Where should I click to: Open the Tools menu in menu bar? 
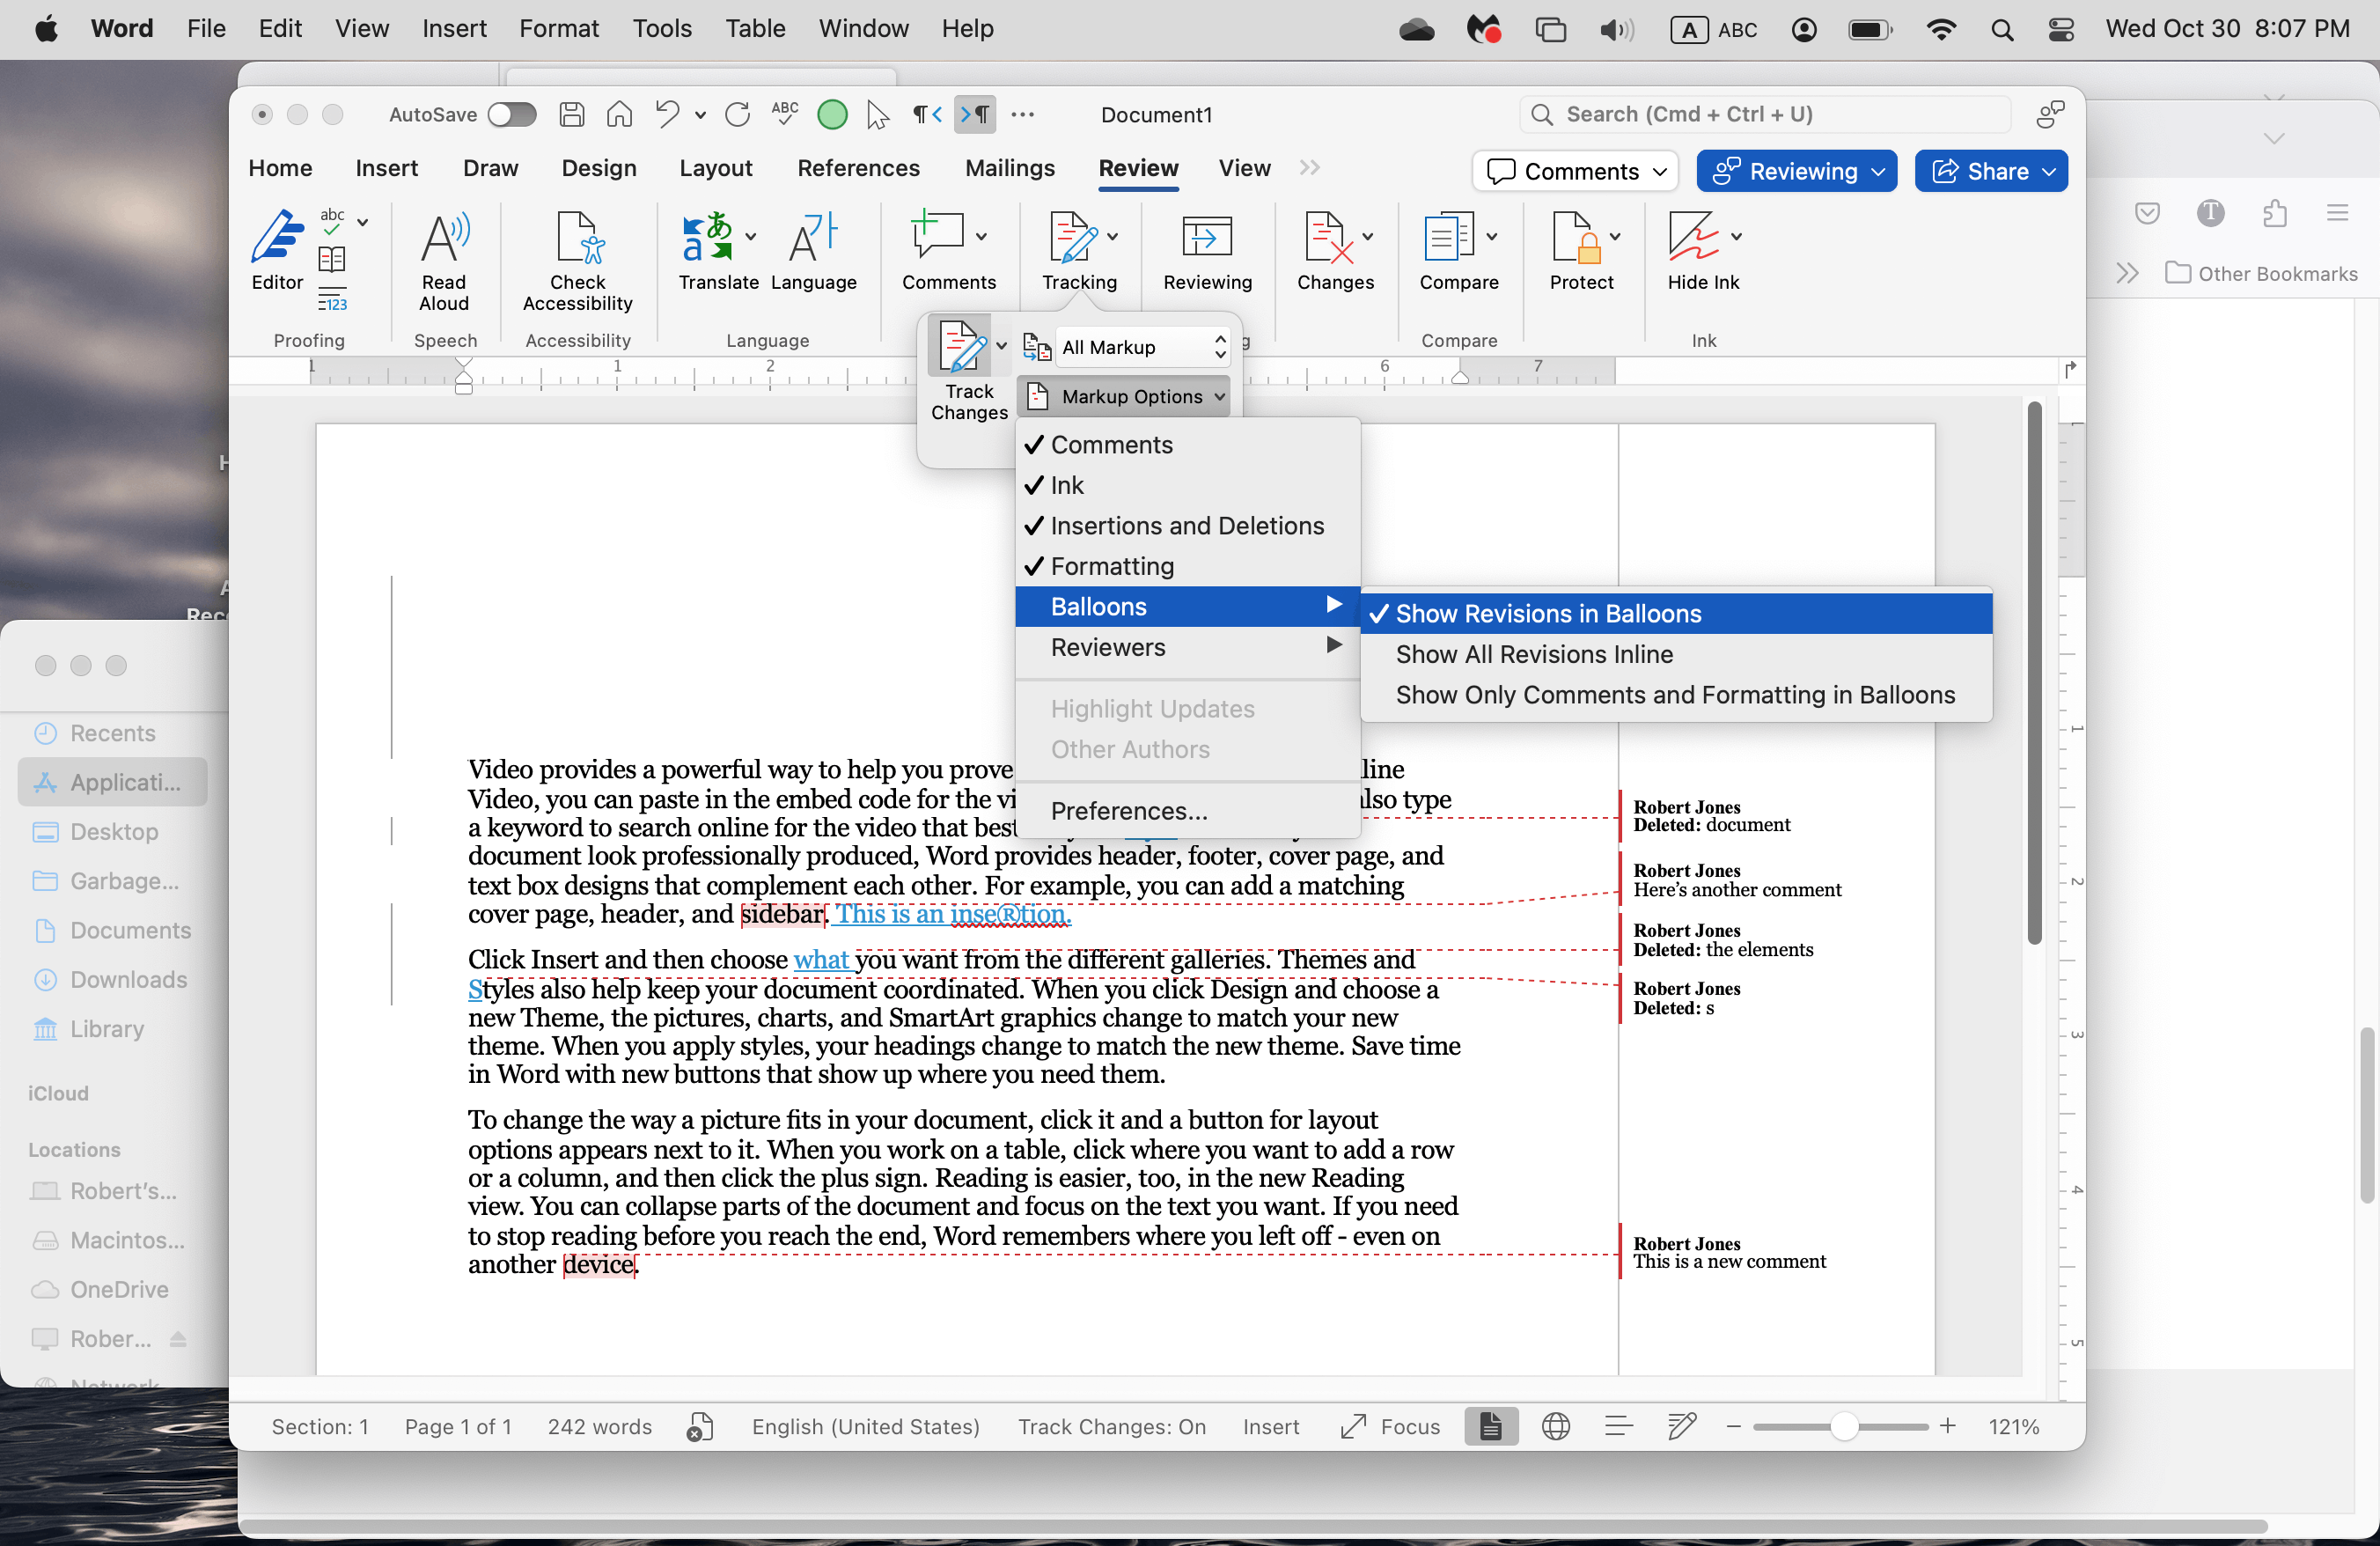point(661,28)
